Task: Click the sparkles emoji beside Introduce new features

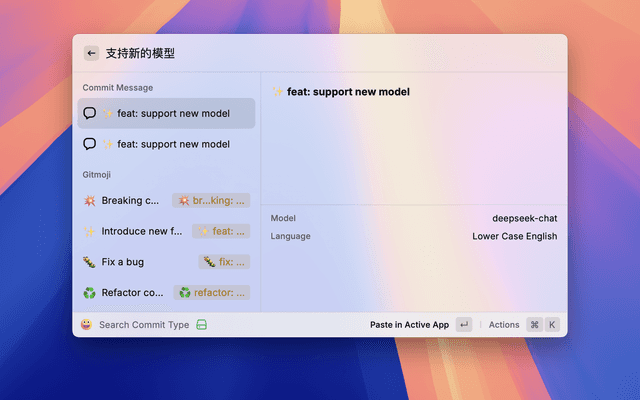Action: [x=90, y=231]
